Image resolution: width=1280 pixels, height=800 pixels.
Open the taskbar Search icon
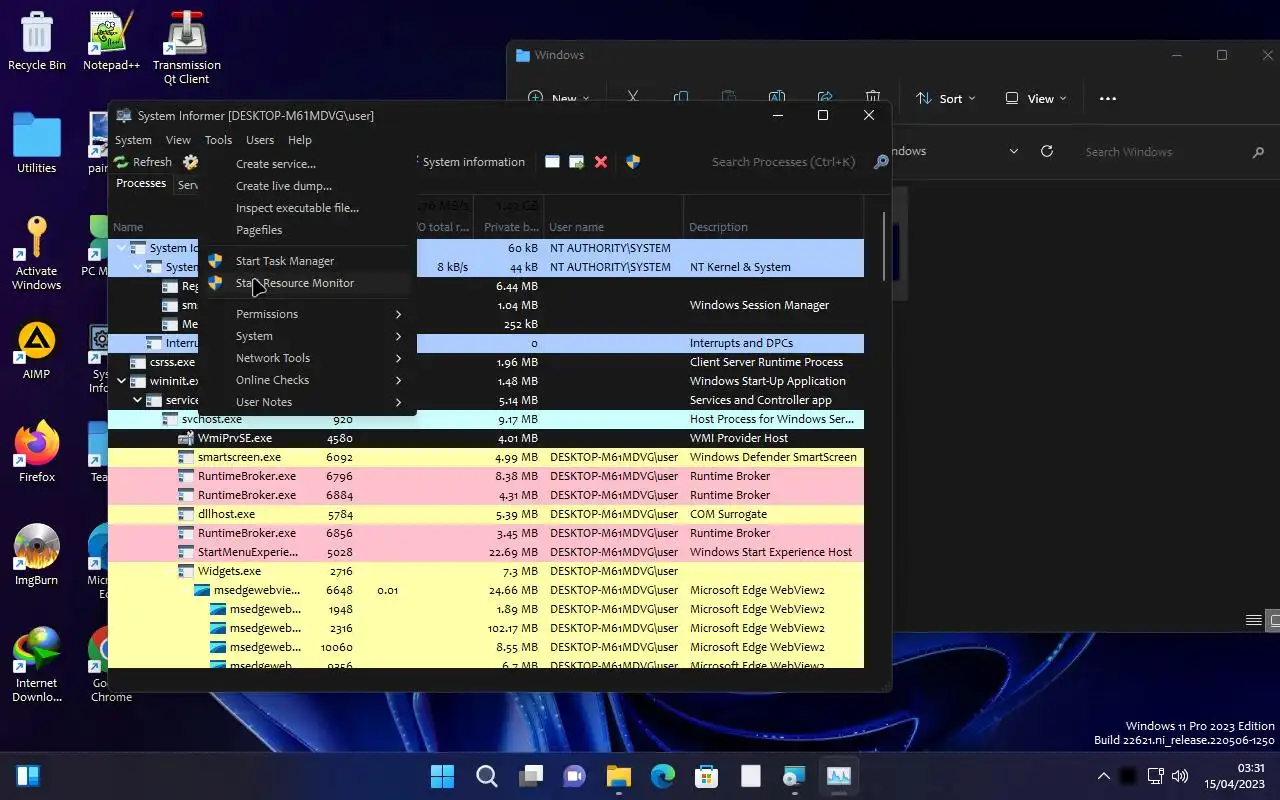pyautogui.click(x=486, y=776)
